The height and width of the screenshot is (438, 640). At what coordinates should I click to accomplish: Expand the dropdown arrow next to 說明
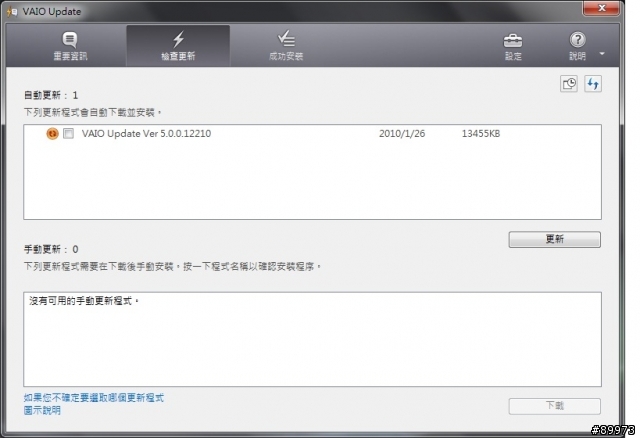point(602,53)
